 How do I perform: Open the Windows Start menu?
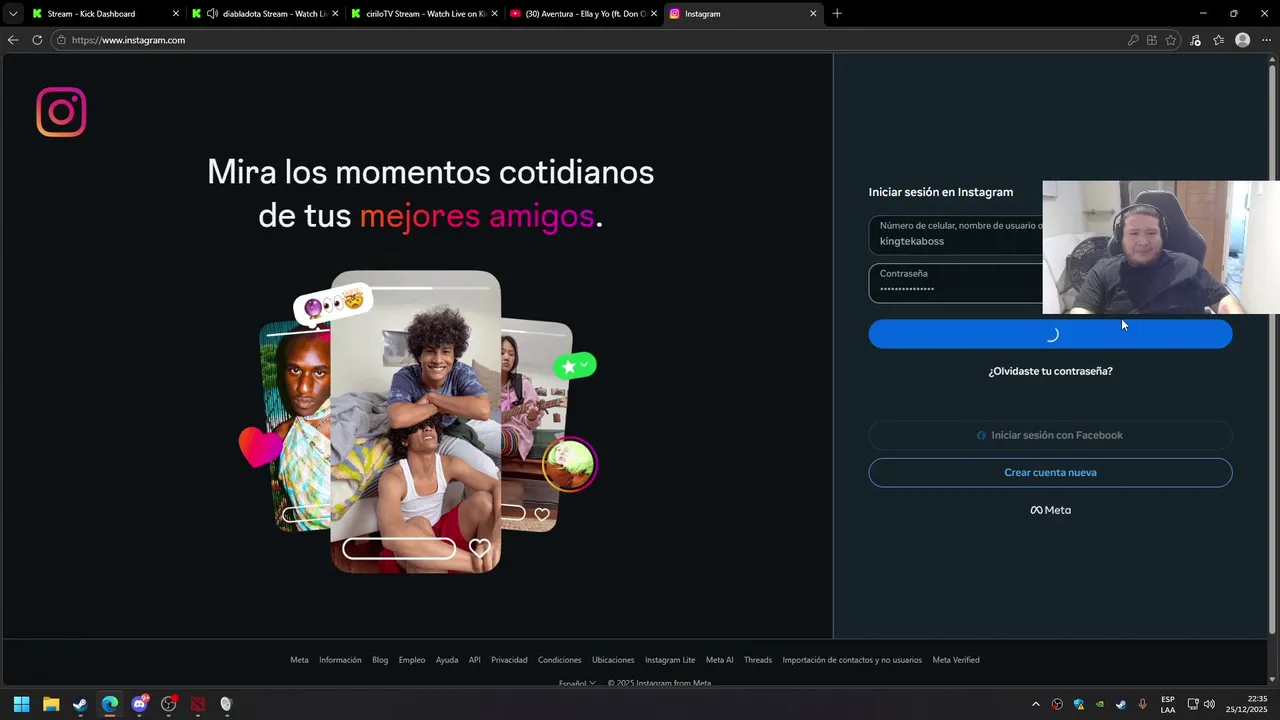[x=21, y=704]
